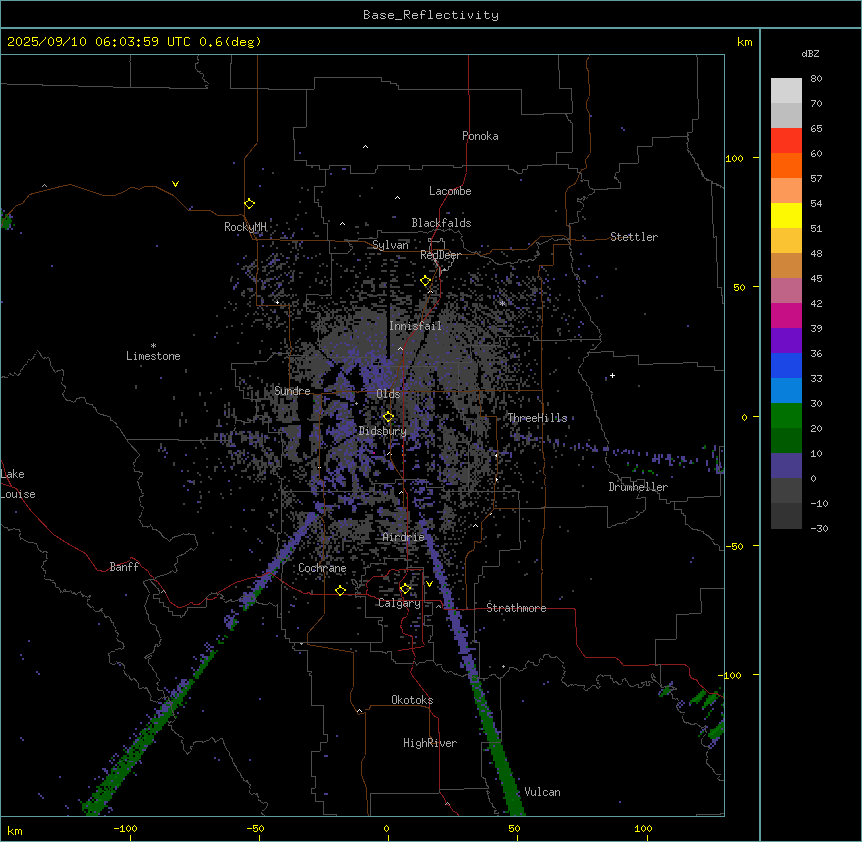Click the Ponoka city label
Screen dimensions: 862x842
tap(480, 136)
